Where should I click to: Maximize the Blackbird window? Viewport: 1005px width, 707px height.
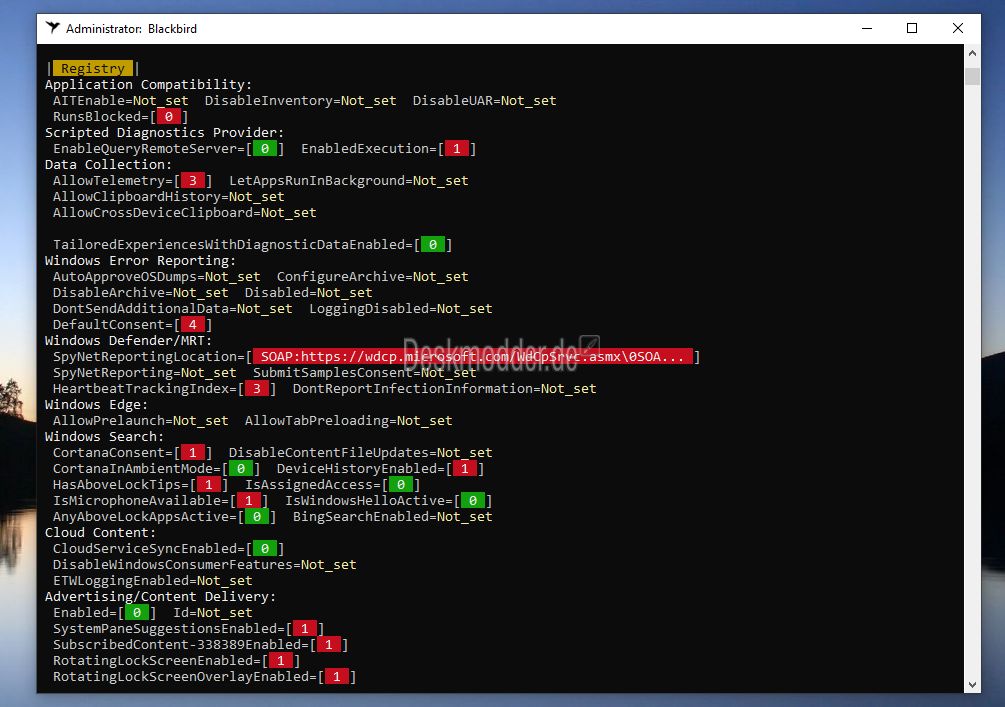tap(912, 28)
